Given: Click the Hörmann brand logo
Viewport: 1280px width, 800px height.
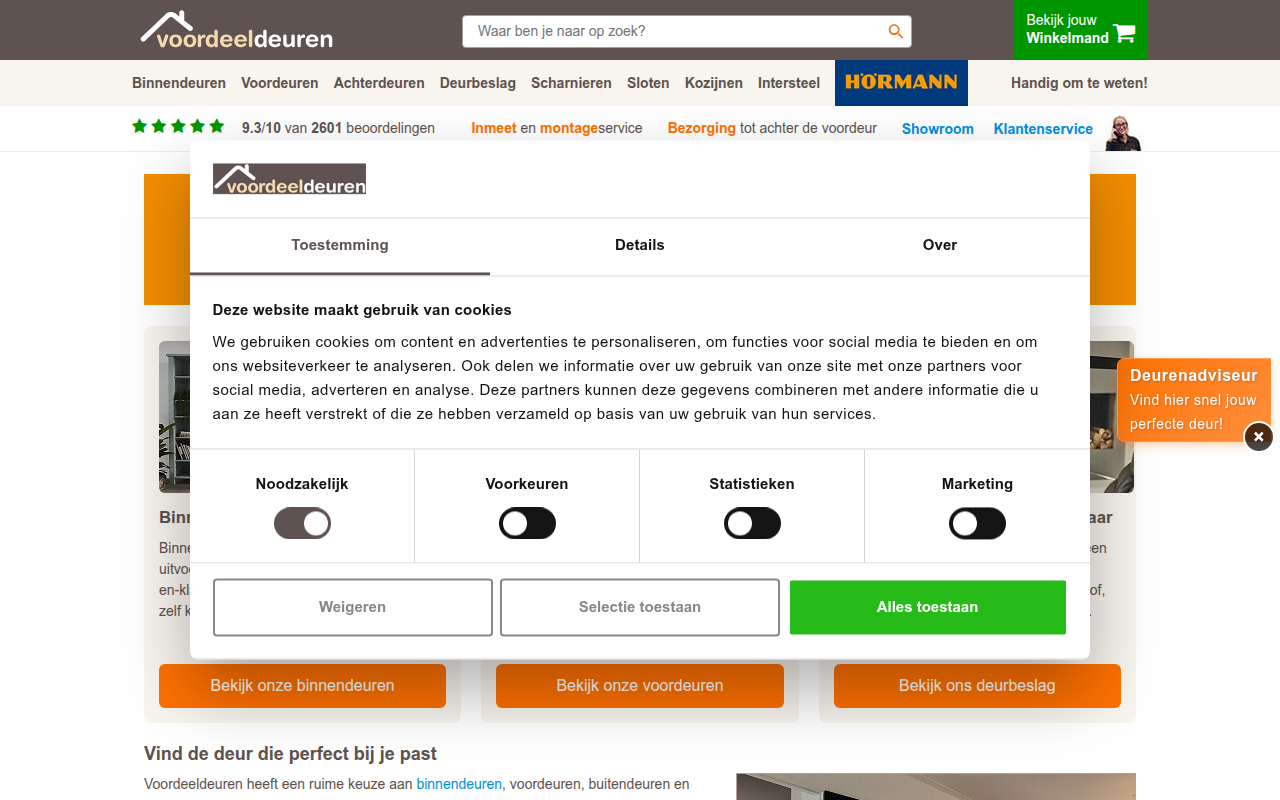Looking at the screenshot, I should [901, 82].
